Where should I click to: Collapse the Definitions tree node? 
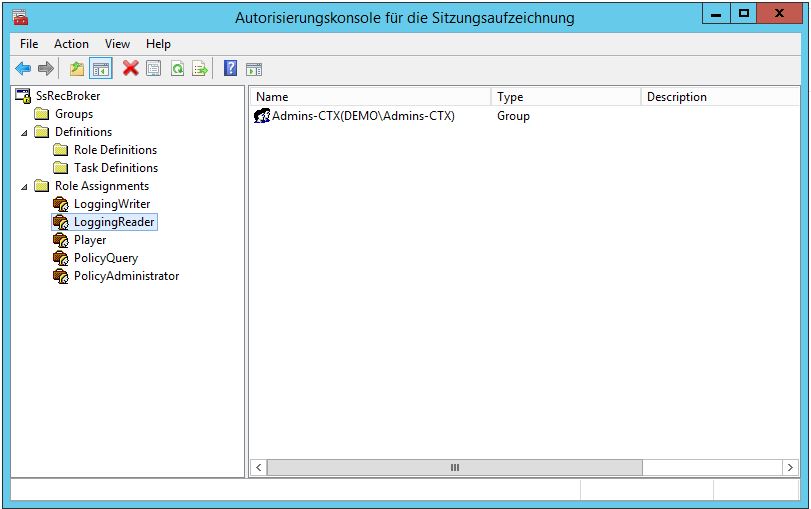[24, 133]
